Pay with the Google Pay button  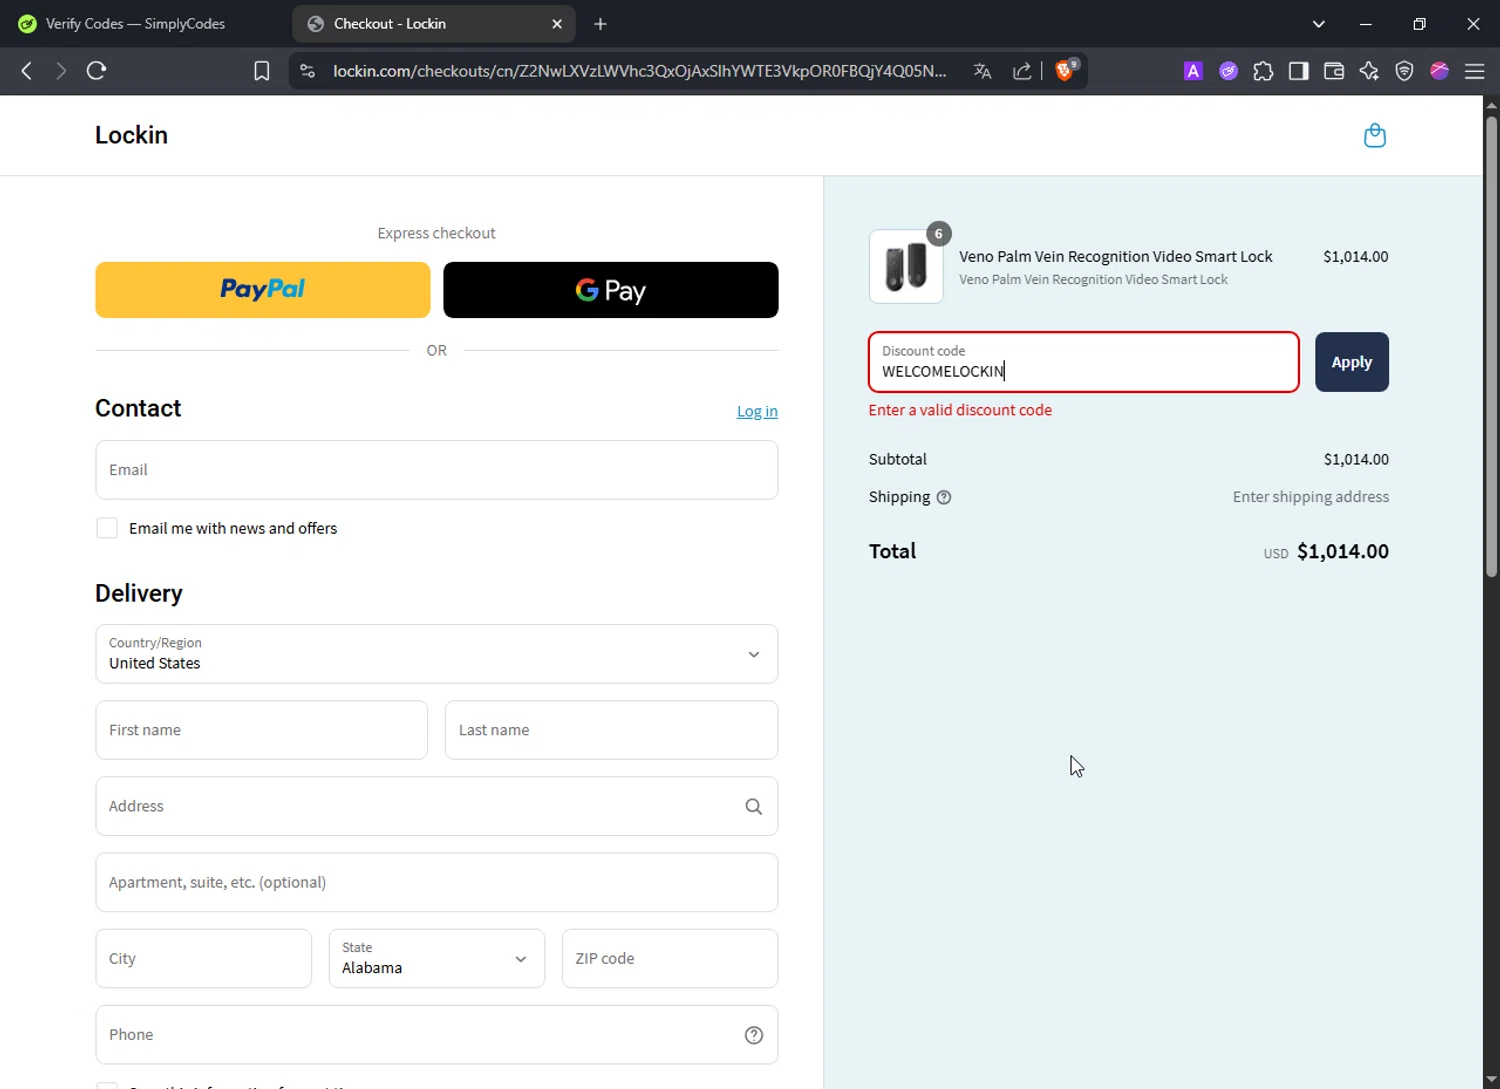611,290
